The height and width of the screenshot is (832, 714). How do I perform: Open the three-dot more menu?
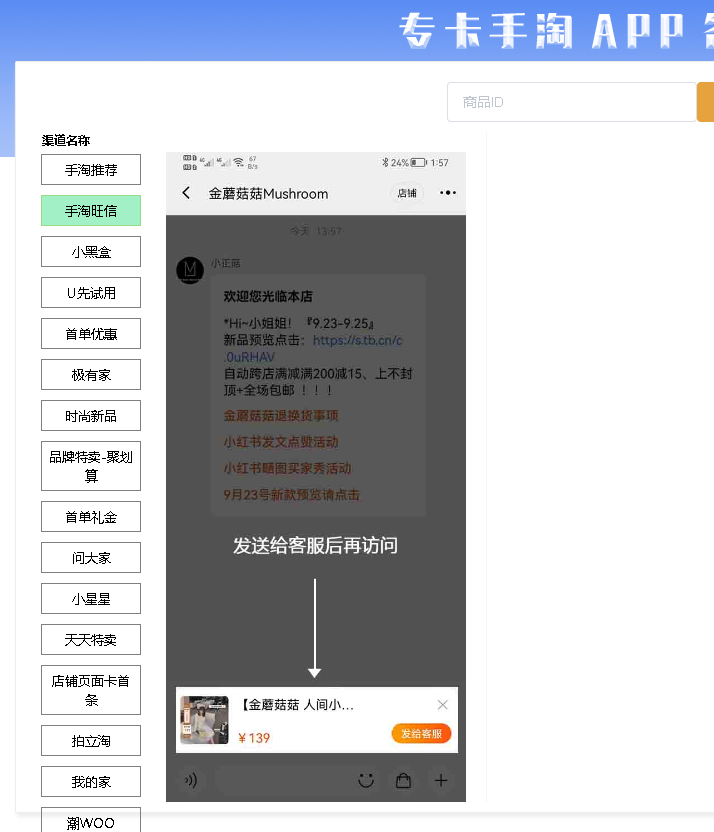click(448, 193)
